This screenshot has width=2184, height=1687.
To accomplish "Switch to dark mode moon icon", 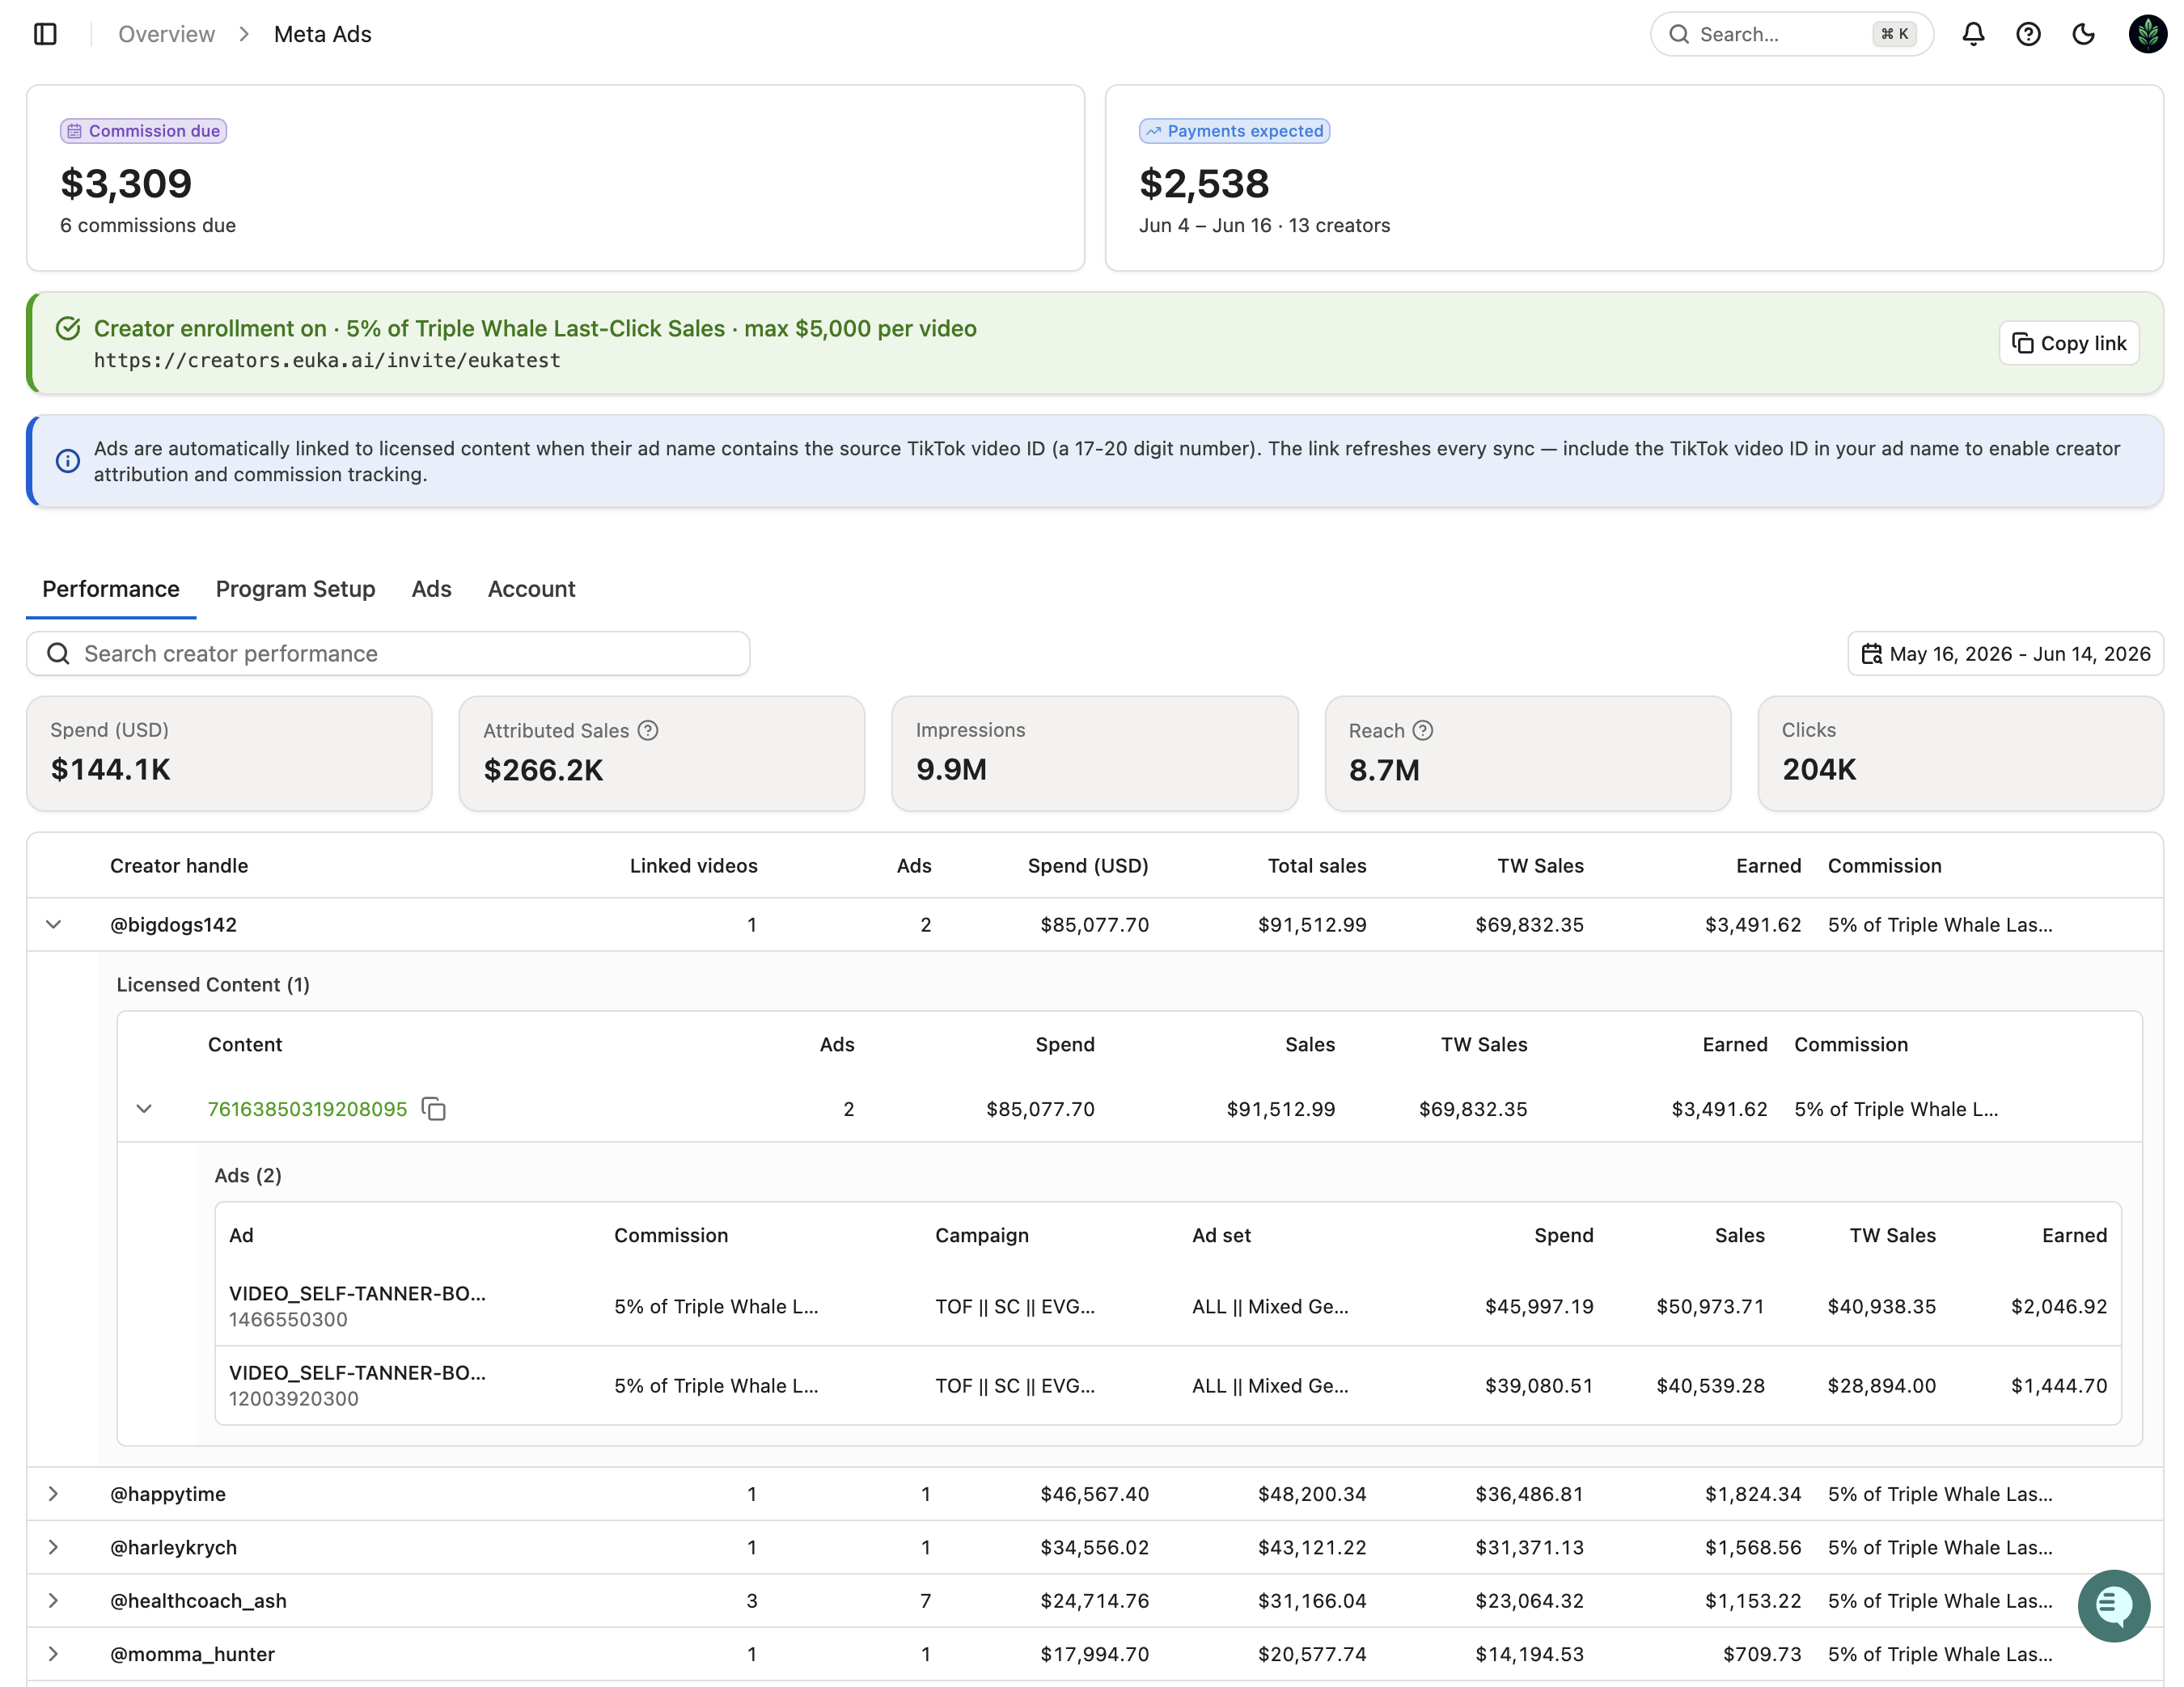I will point(2083,34).
